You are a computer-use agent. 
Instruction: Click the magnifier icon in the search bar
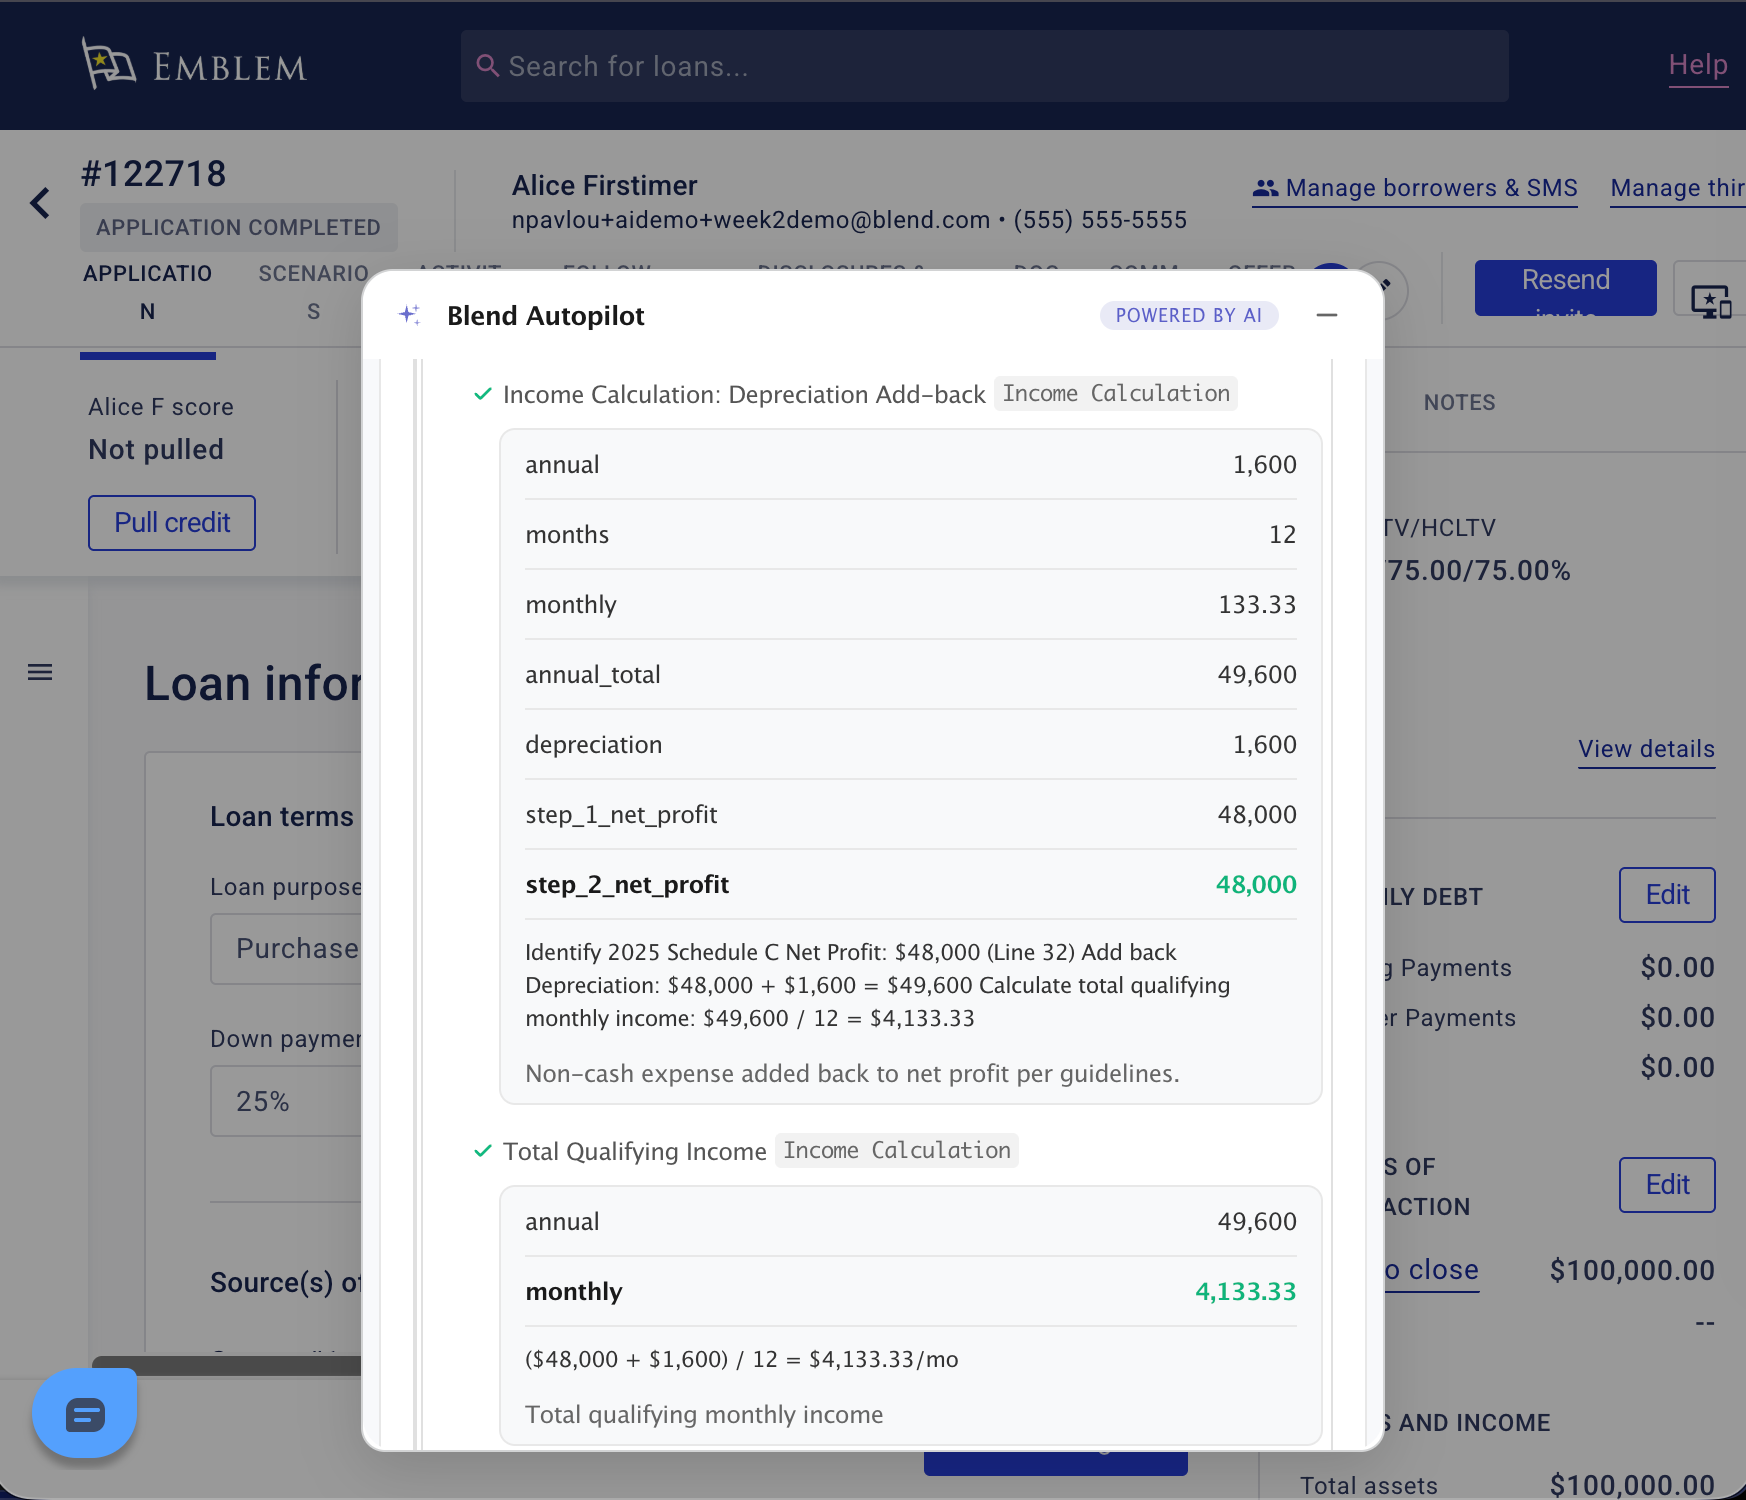[x=487, y=66]
